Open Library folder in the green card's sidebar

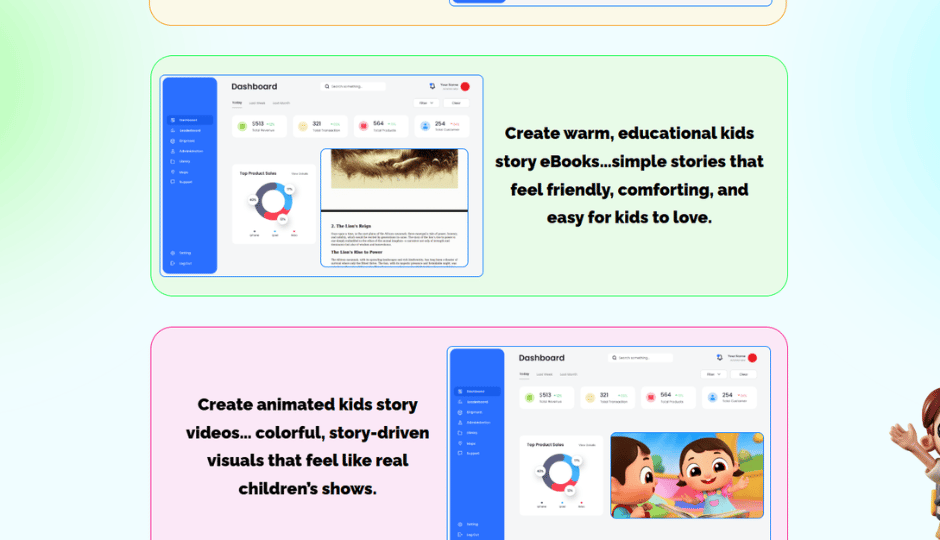point(181,161)
